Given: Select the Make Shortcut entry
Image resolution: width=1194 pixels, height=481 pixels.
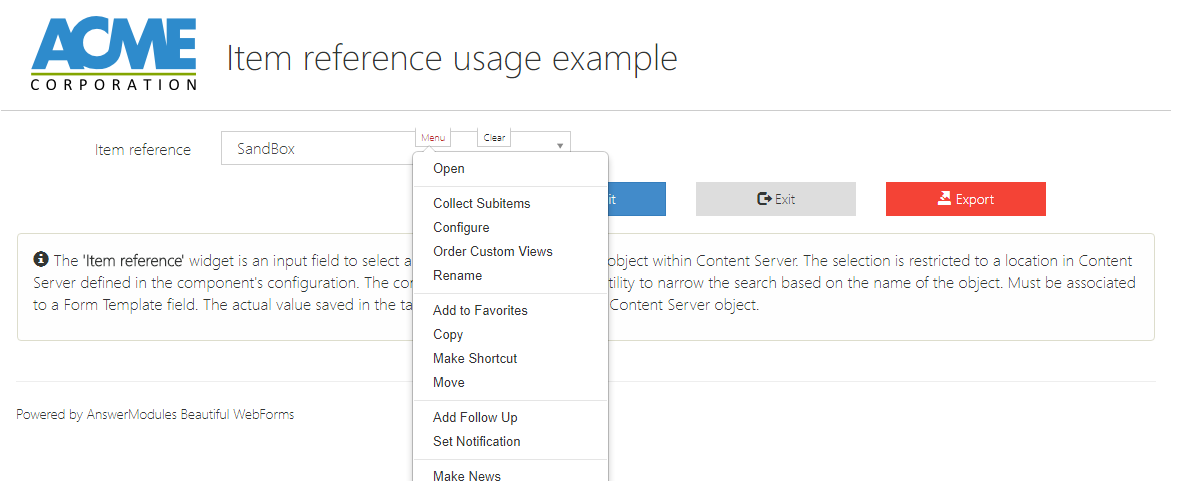Looking at the screenshot, I should pos(475,358).
